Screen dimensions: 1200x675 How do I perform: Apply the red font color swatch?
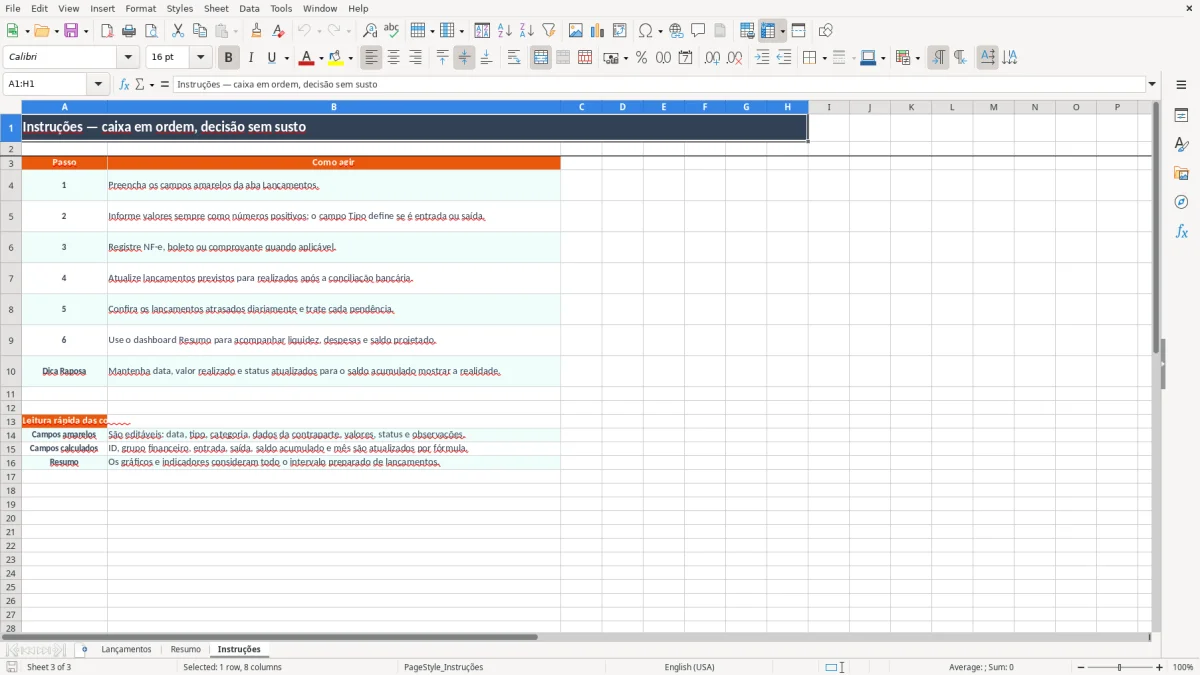pyautogui.click(x=306, y=58)
